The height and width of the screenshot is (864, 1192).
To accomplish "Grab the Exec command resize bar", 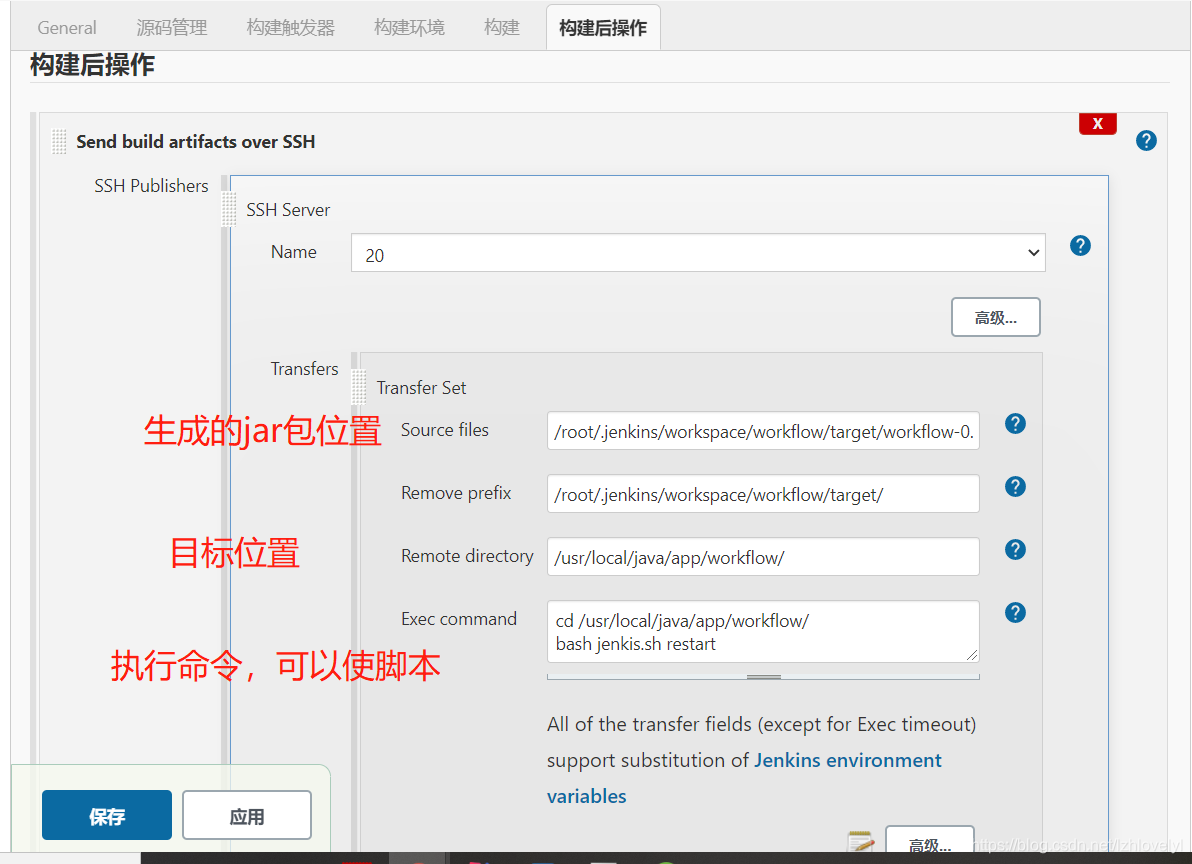I will click(763, 676).
